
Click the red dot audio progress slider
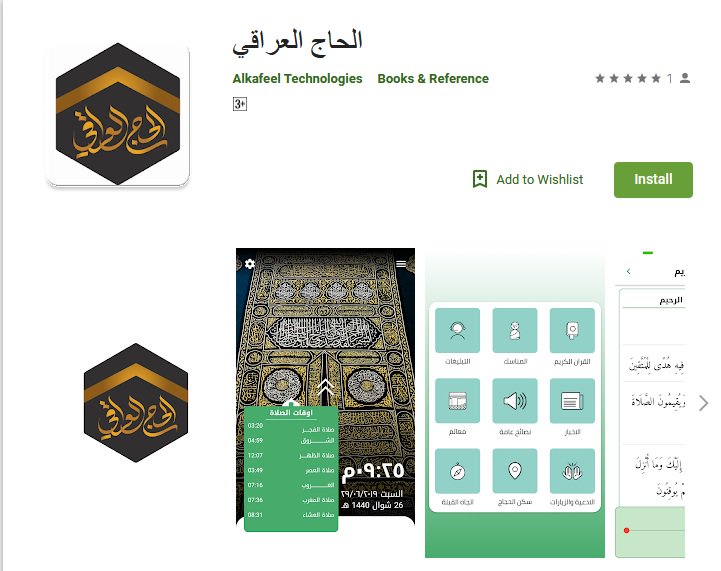626,531
